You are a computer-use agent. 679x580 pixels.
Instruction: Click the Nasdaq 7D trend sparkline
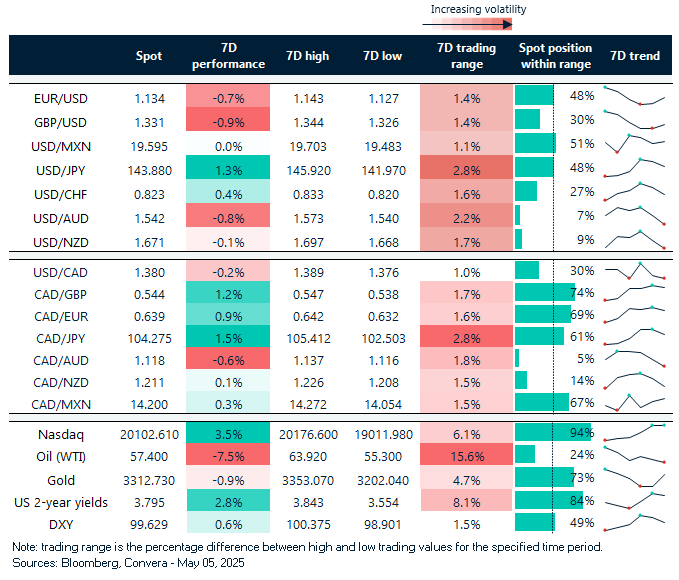click(x=635, y=432)
